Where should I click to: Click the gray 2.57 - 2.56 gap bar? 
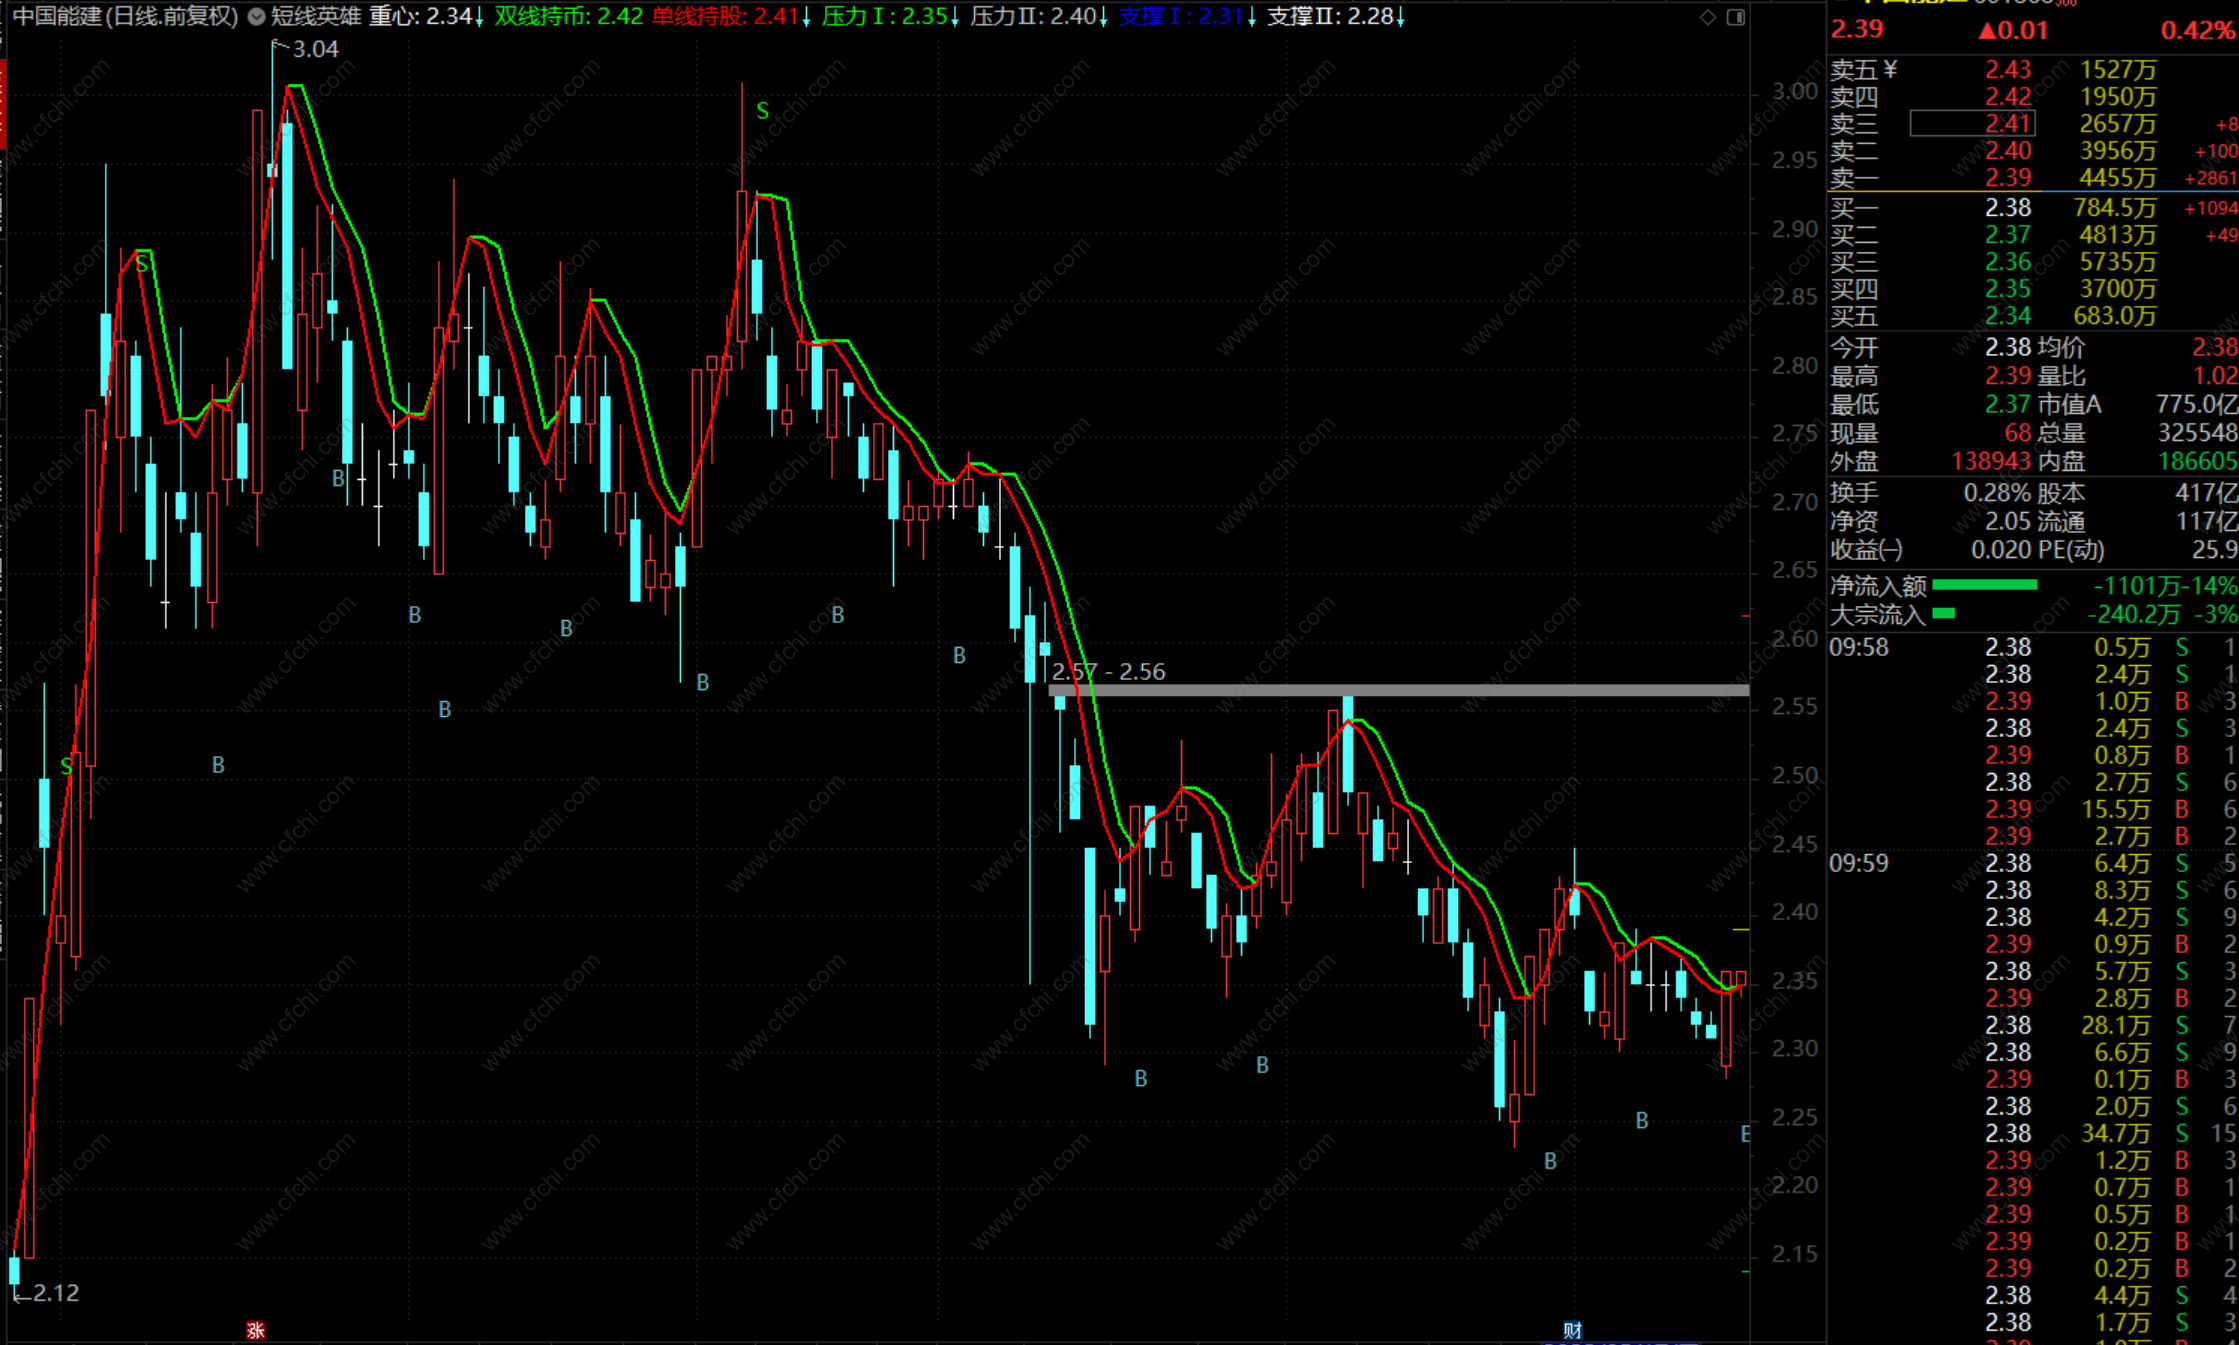click(1398, 690)
